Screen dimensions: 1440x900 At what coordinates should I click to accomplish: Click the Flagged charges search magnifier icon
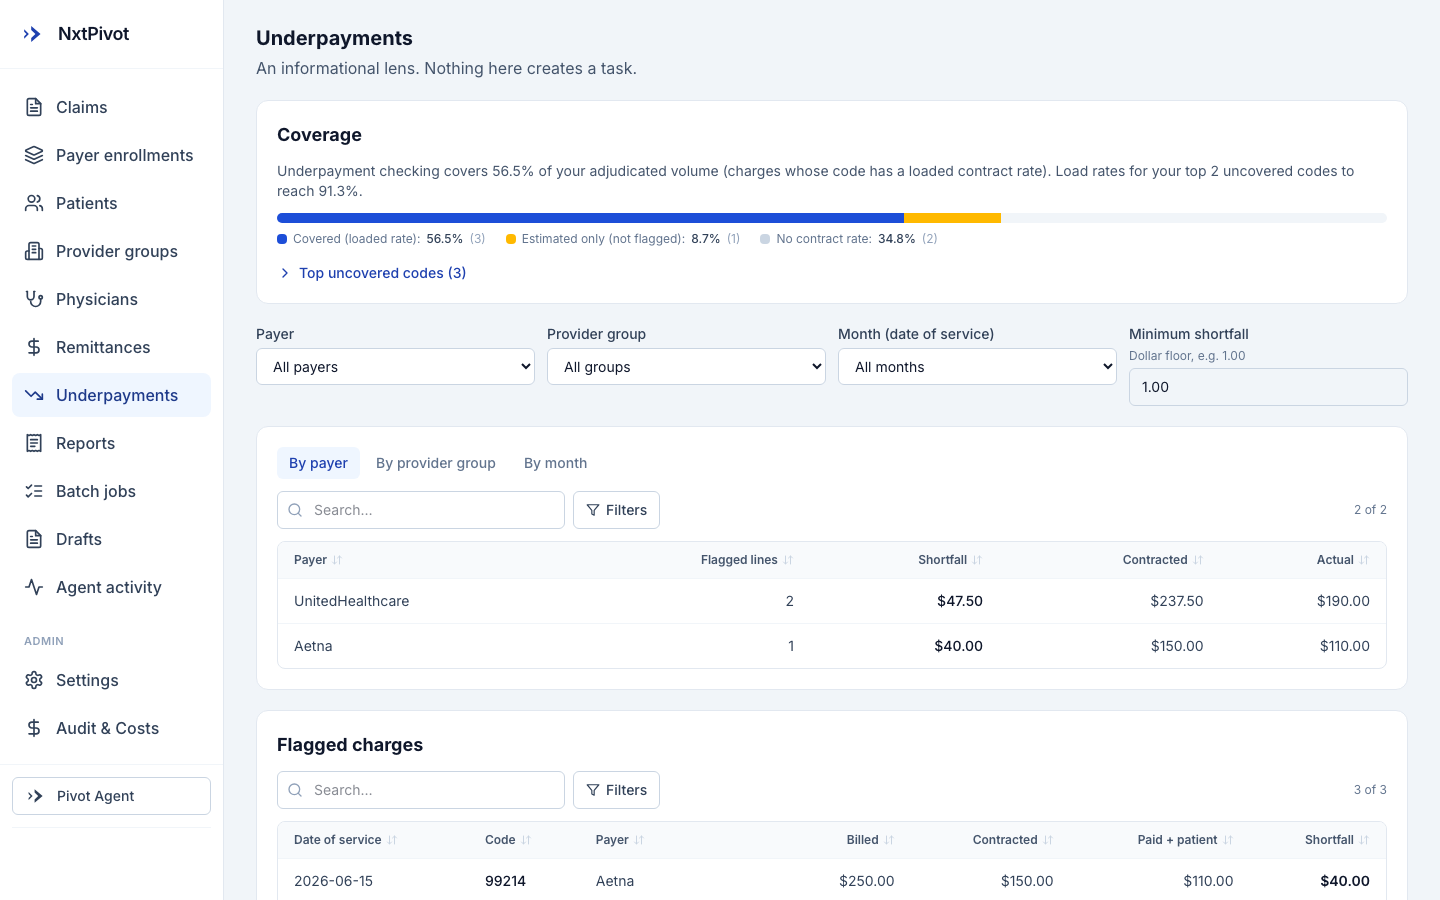(x=295, y=790)
